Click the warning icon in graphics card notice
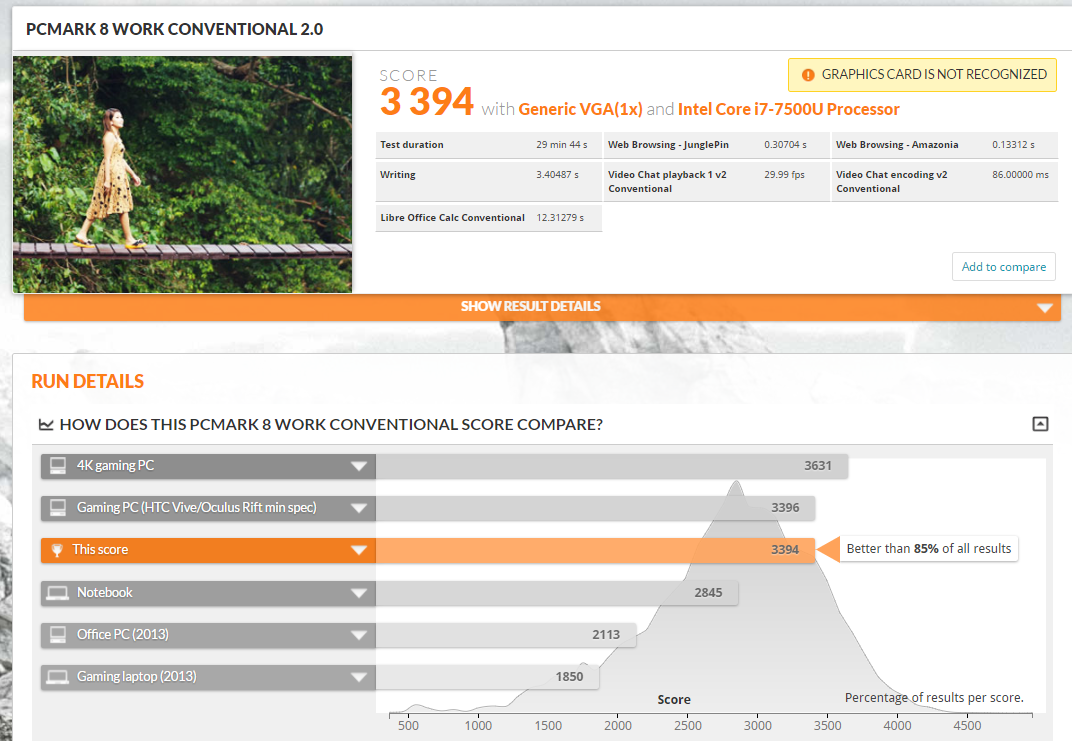The image size is (1072, 741). (807, 75)
